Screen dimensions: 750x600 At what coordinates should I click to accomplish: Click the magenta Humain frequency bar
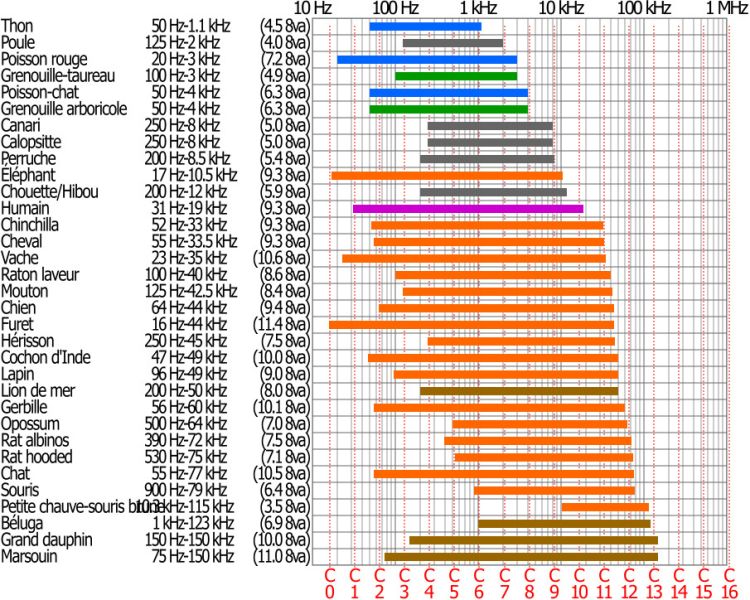467,209
